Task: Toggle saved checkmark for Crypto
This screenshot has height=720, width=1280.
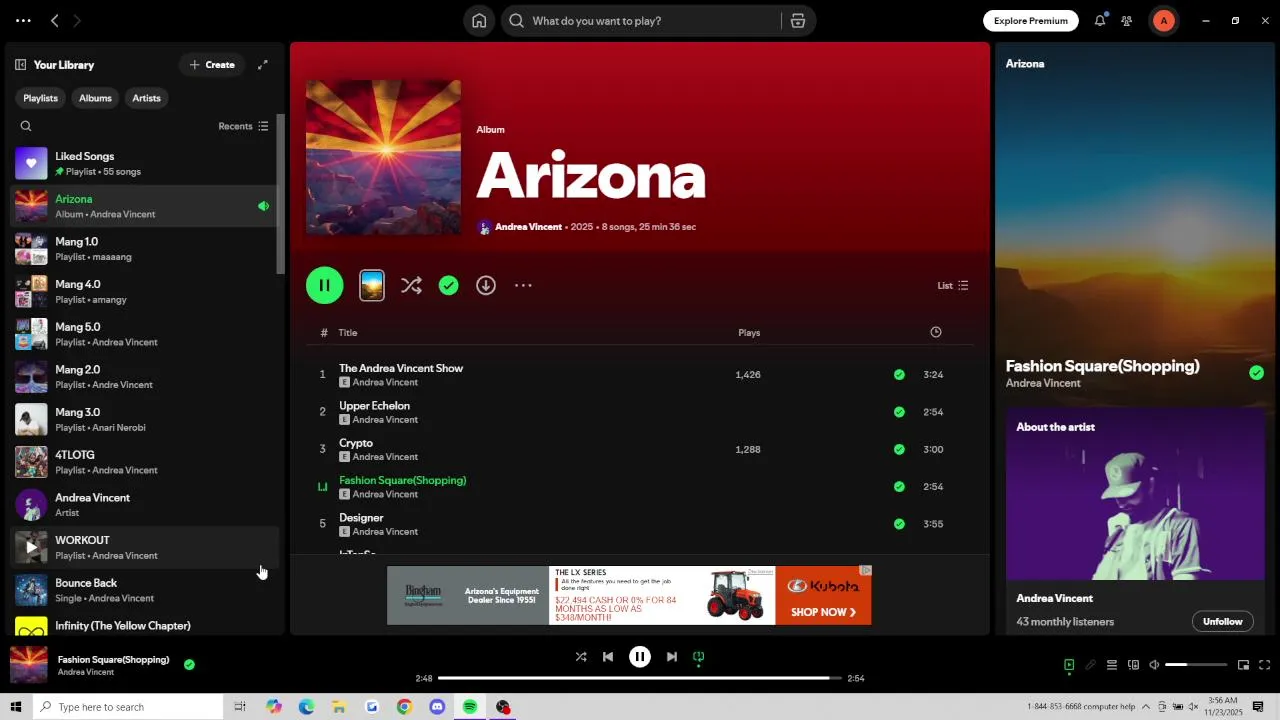Action: (899, 450)
